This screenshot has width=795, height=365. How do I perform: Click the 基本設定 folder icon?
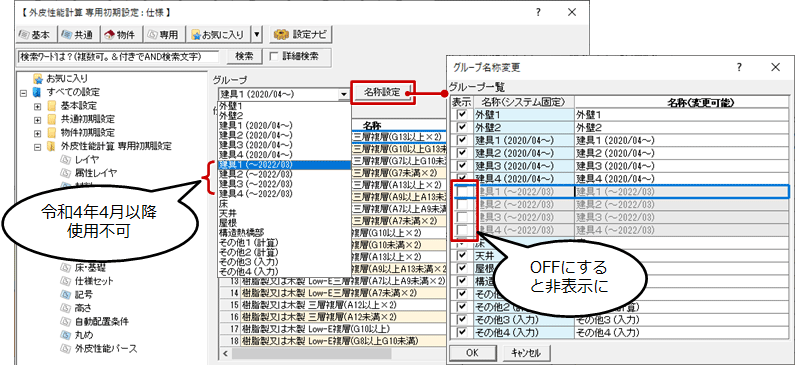click(x=51, y=106)
